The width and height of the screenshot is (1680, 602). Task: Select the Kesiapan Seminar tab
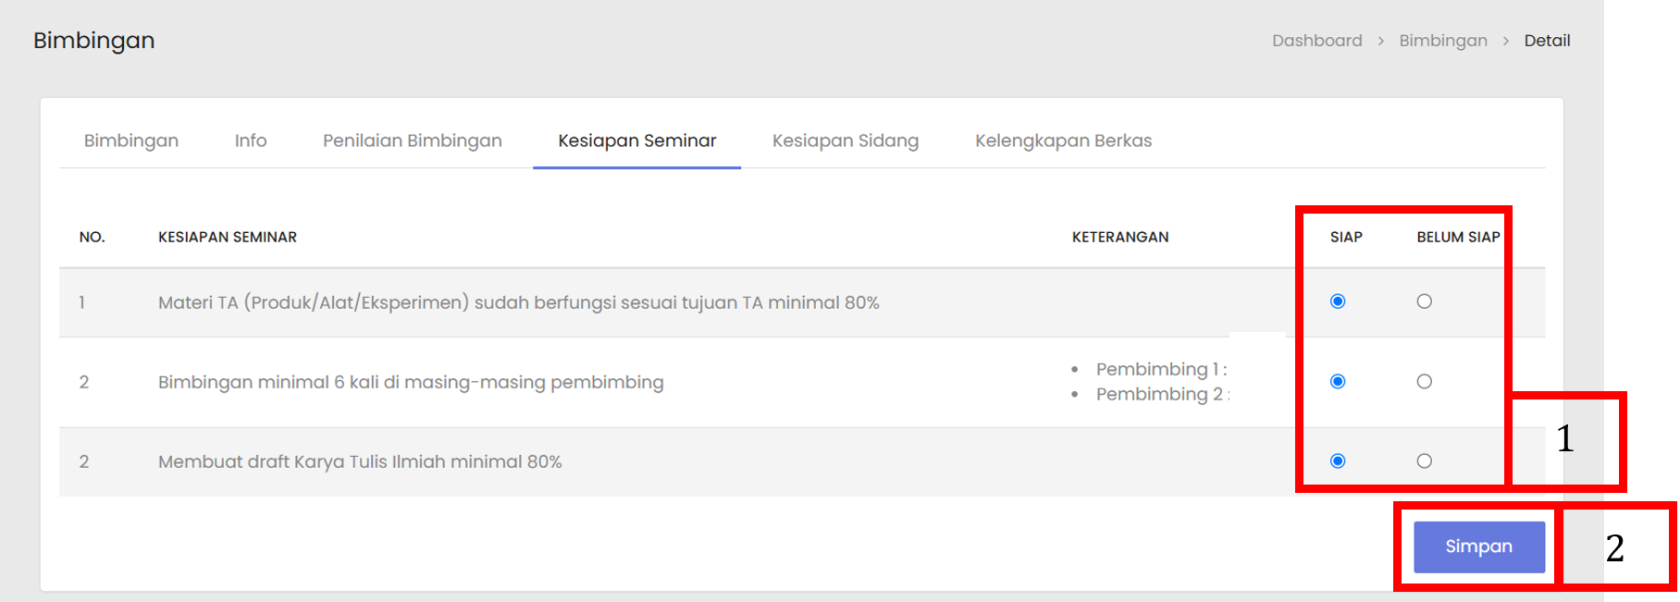637,141
